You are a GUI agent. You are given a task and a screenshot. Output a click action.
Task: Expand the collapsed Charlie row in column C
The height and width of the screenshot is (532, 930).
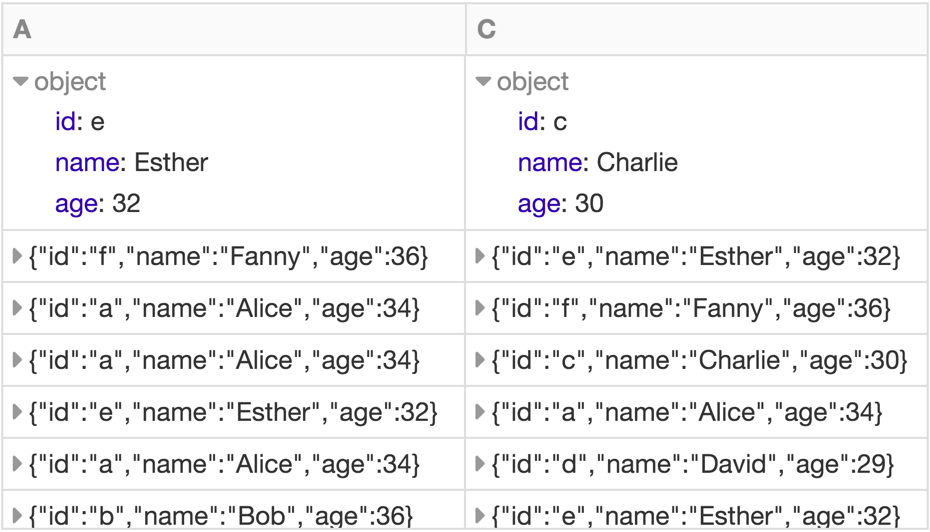(x=481, y=360)
